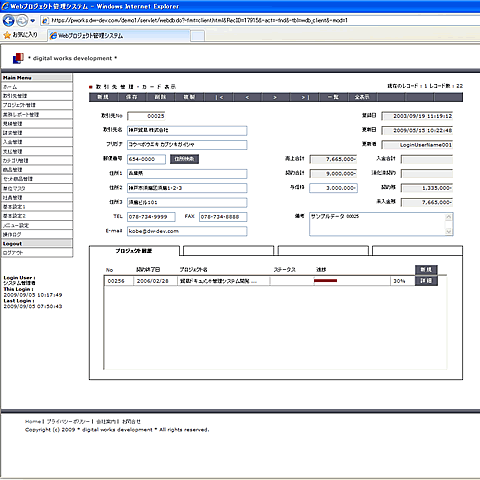Click the postal code field 654-0000
This screenshot has height=480, width=480.
click(x=146, y=159)
